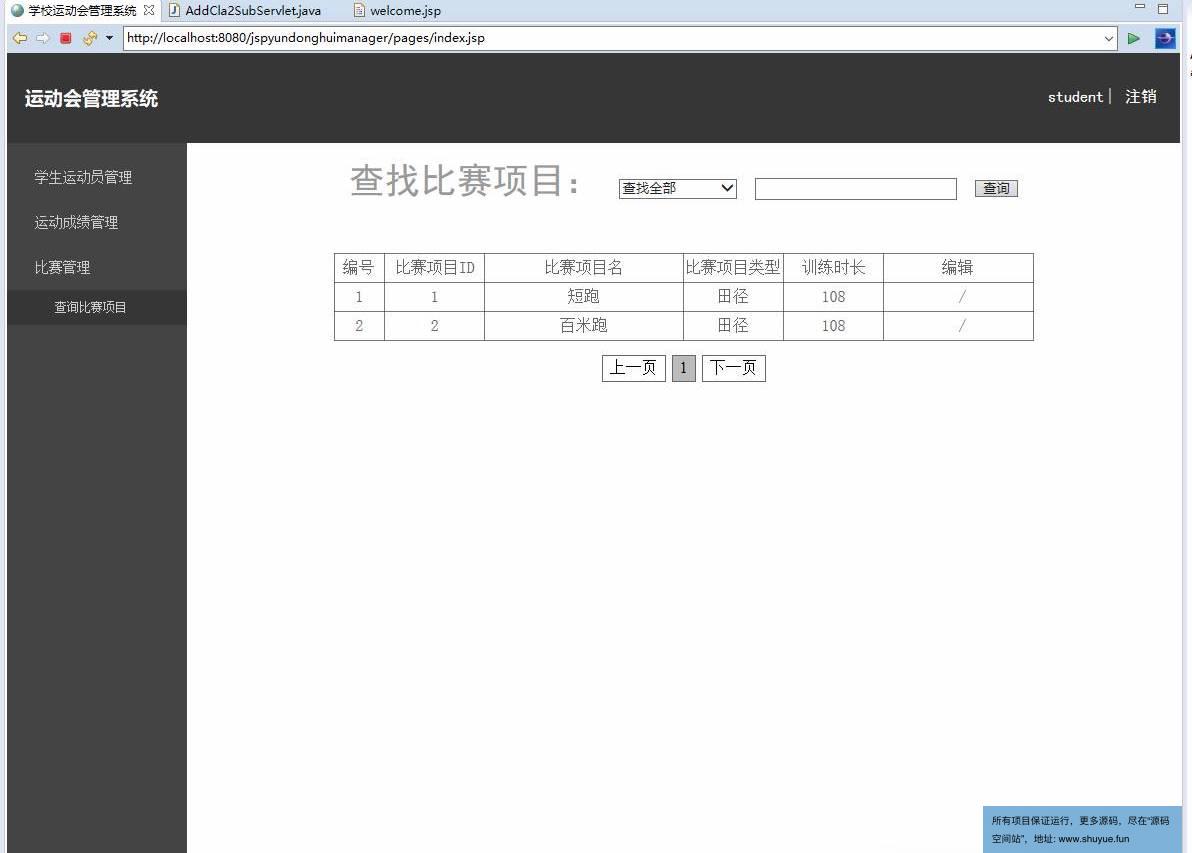Click 108 duration in 短跑 row
The width and height of the screenshot is (1192, 853).
point(833,296)
